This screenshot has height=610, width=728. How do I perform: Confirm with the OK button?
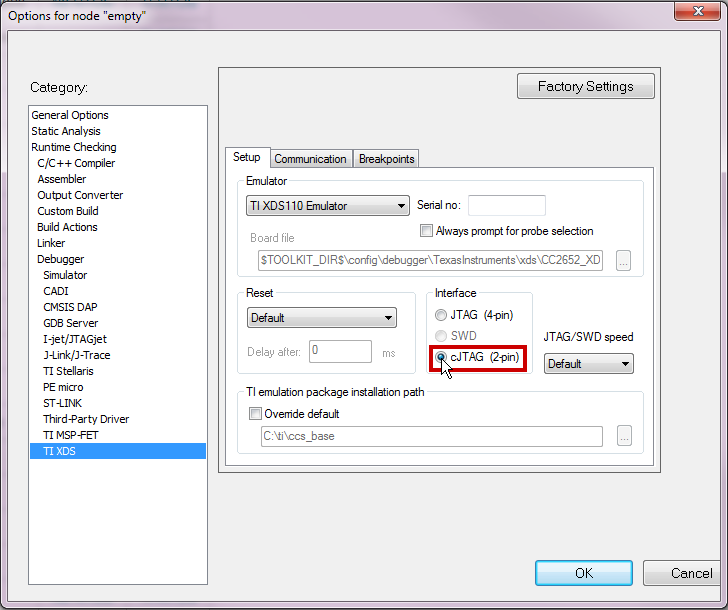click(584, 573)
